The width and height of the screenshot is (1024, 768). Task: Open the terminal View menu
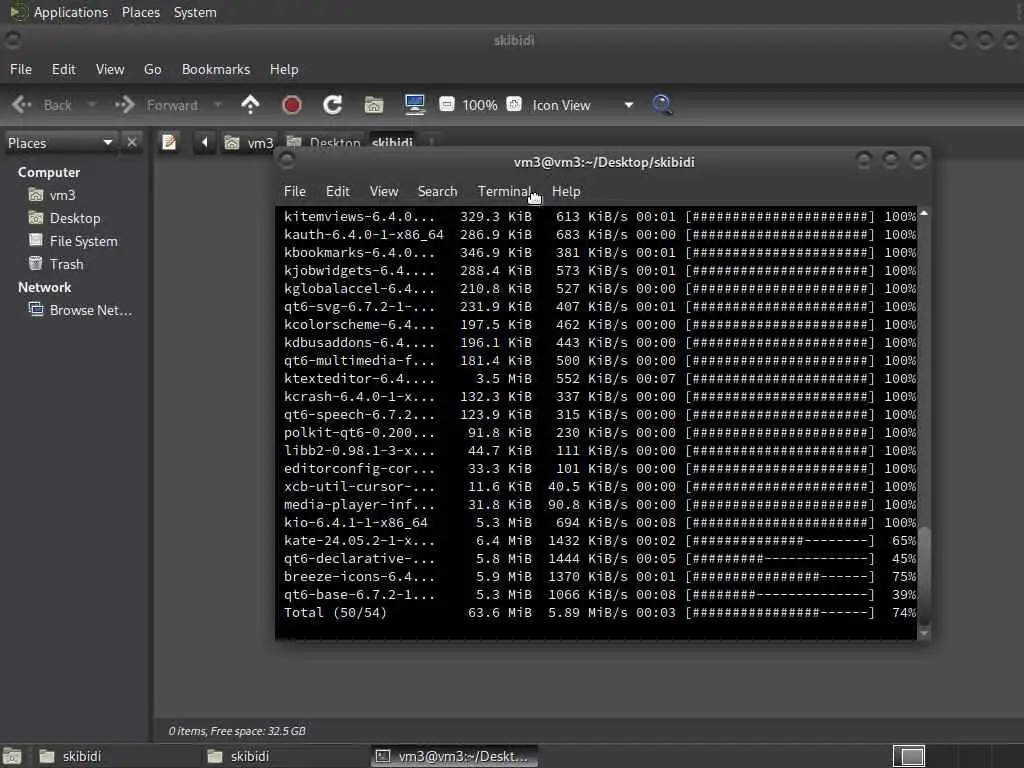point(384,191)
